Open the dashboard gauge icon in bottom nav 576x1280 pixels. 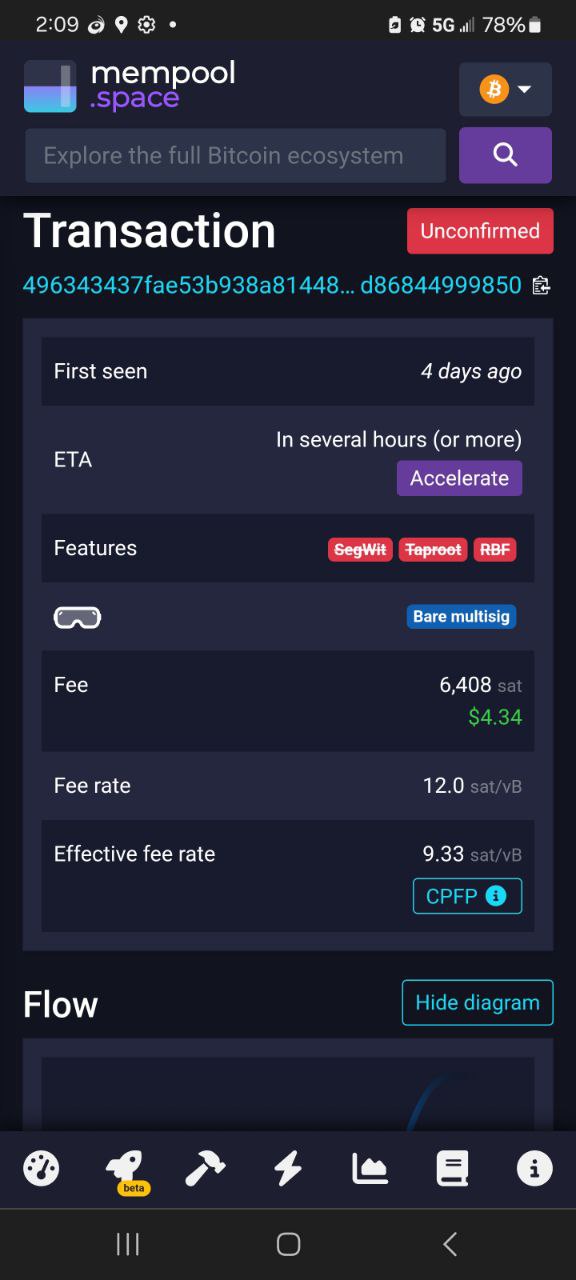pyautogui.click(x=41, y=1168)
